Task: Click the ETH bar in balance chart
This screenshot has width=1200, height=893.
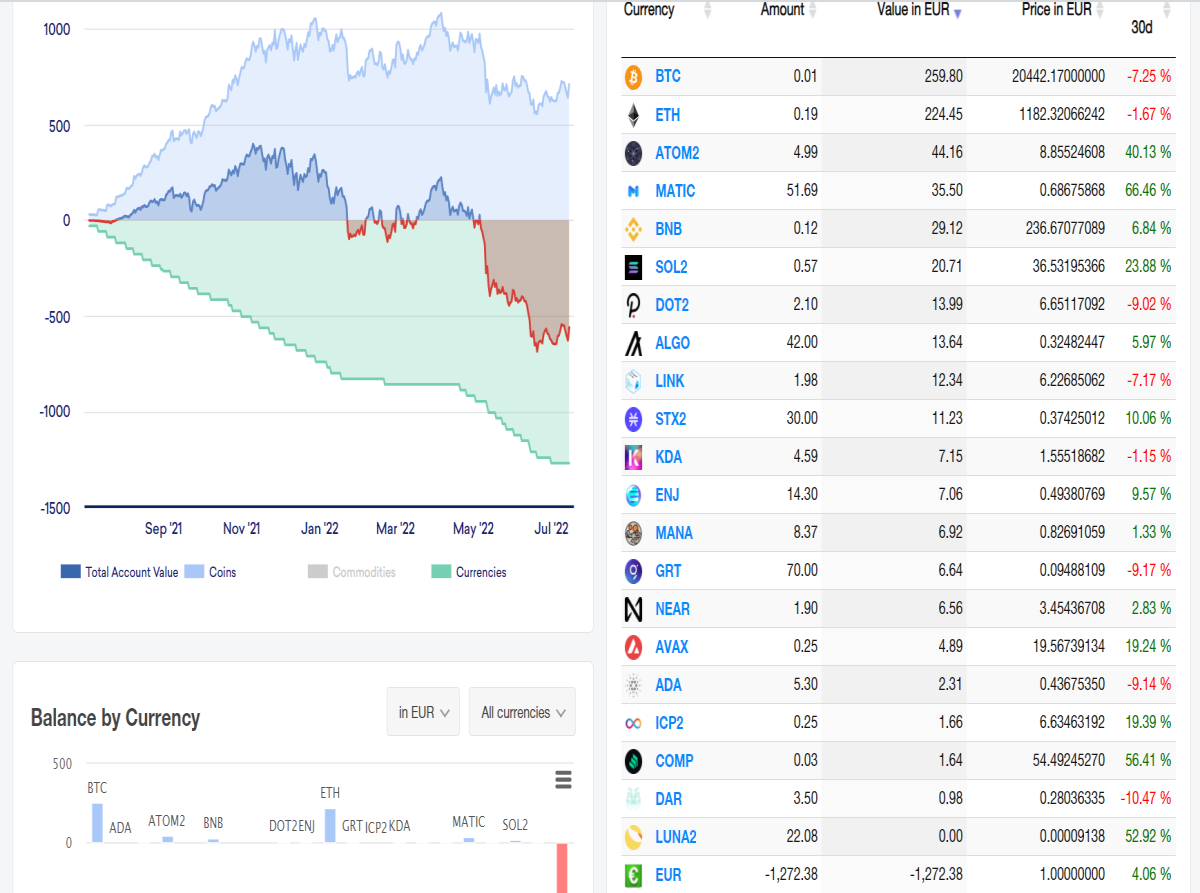Action: pyautogui.click(x=330, y=825)
